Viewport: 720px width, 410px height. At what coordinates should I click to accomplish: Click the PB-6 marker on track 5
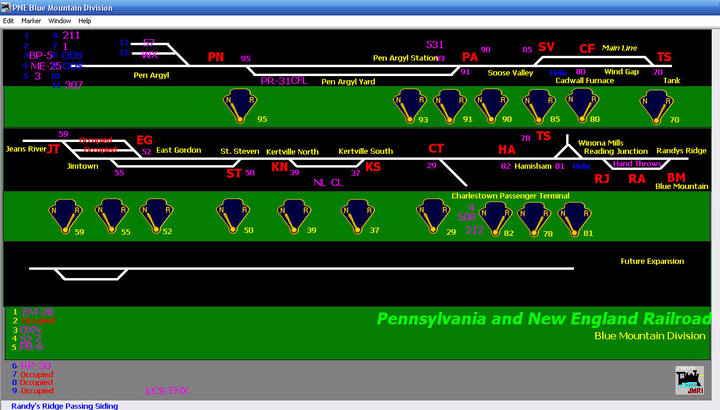[31, 347]
